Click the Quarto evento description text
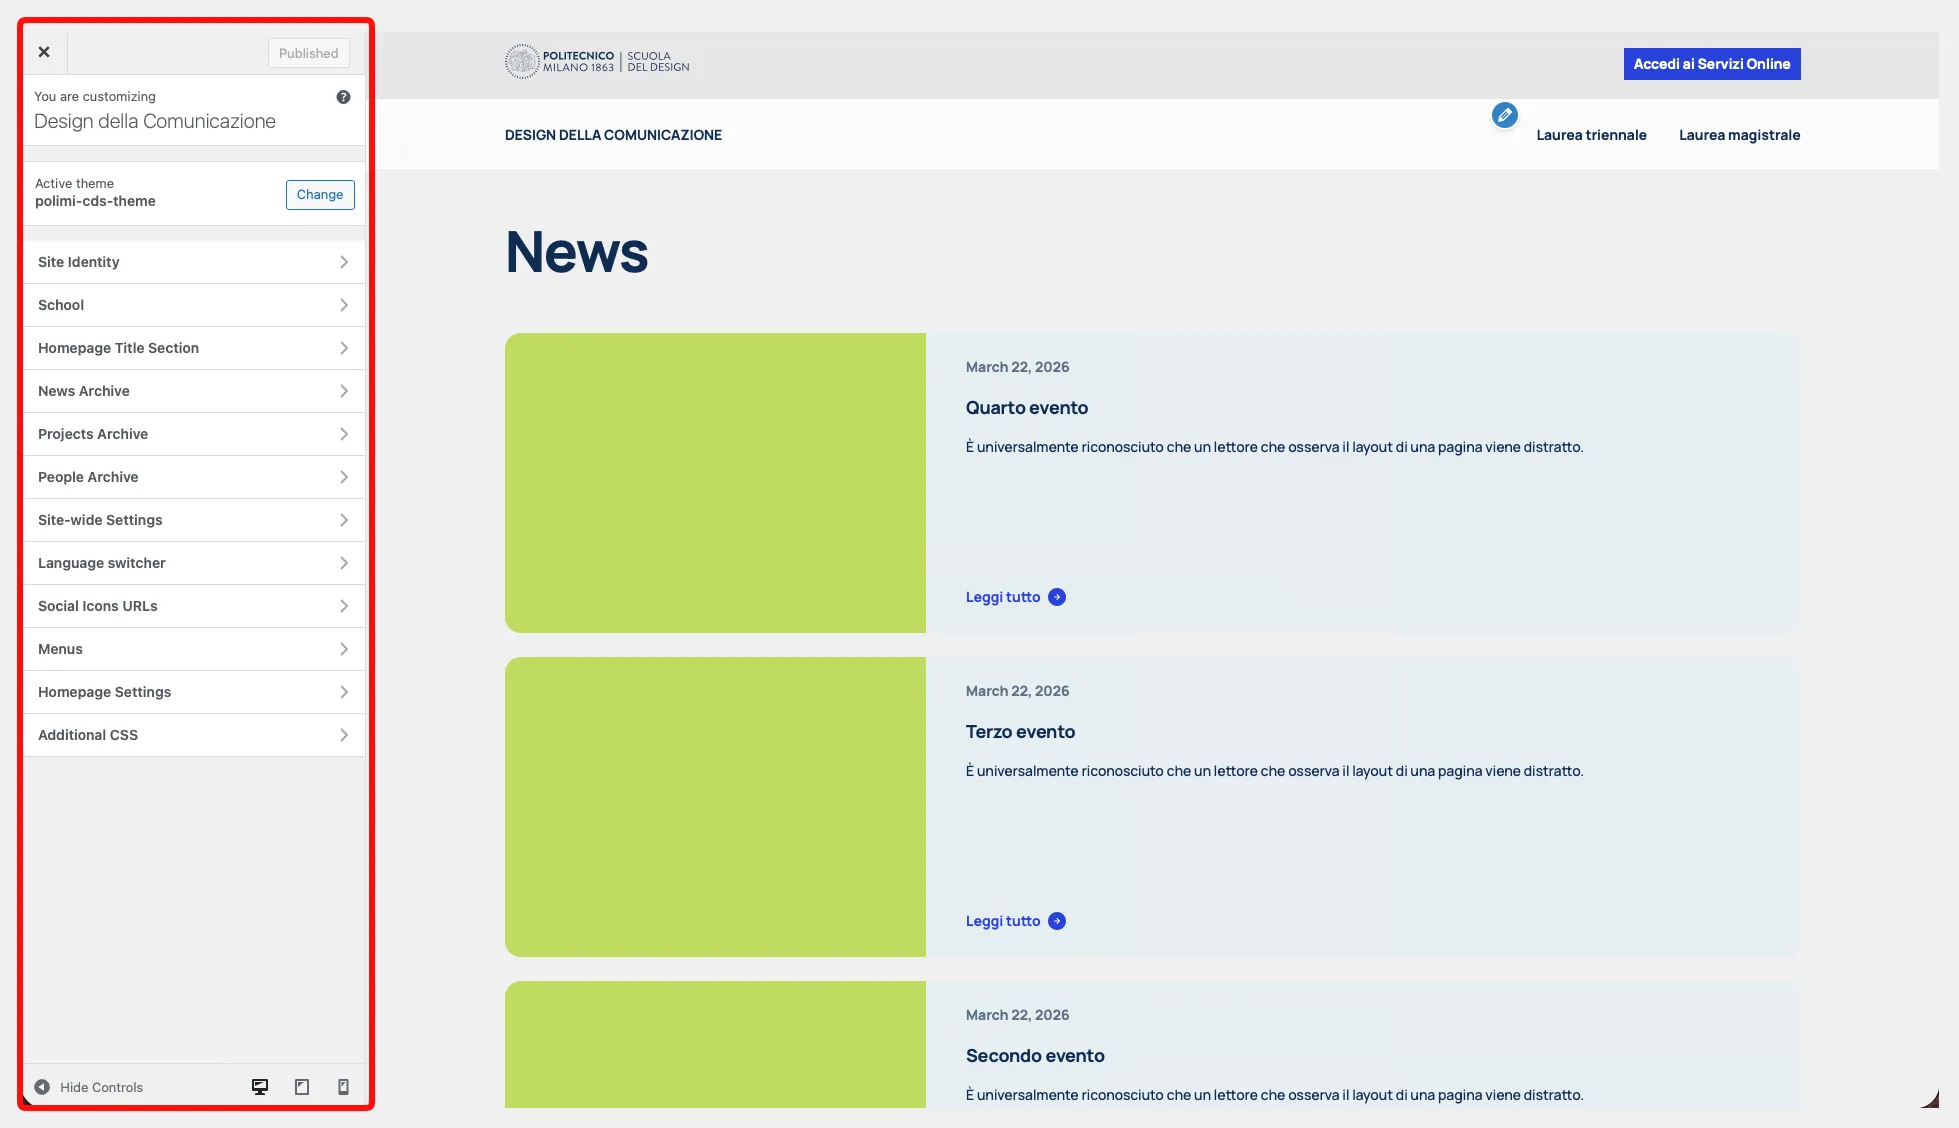1959x1128 pixels. pyautogui.click(x=1274, y=447)
